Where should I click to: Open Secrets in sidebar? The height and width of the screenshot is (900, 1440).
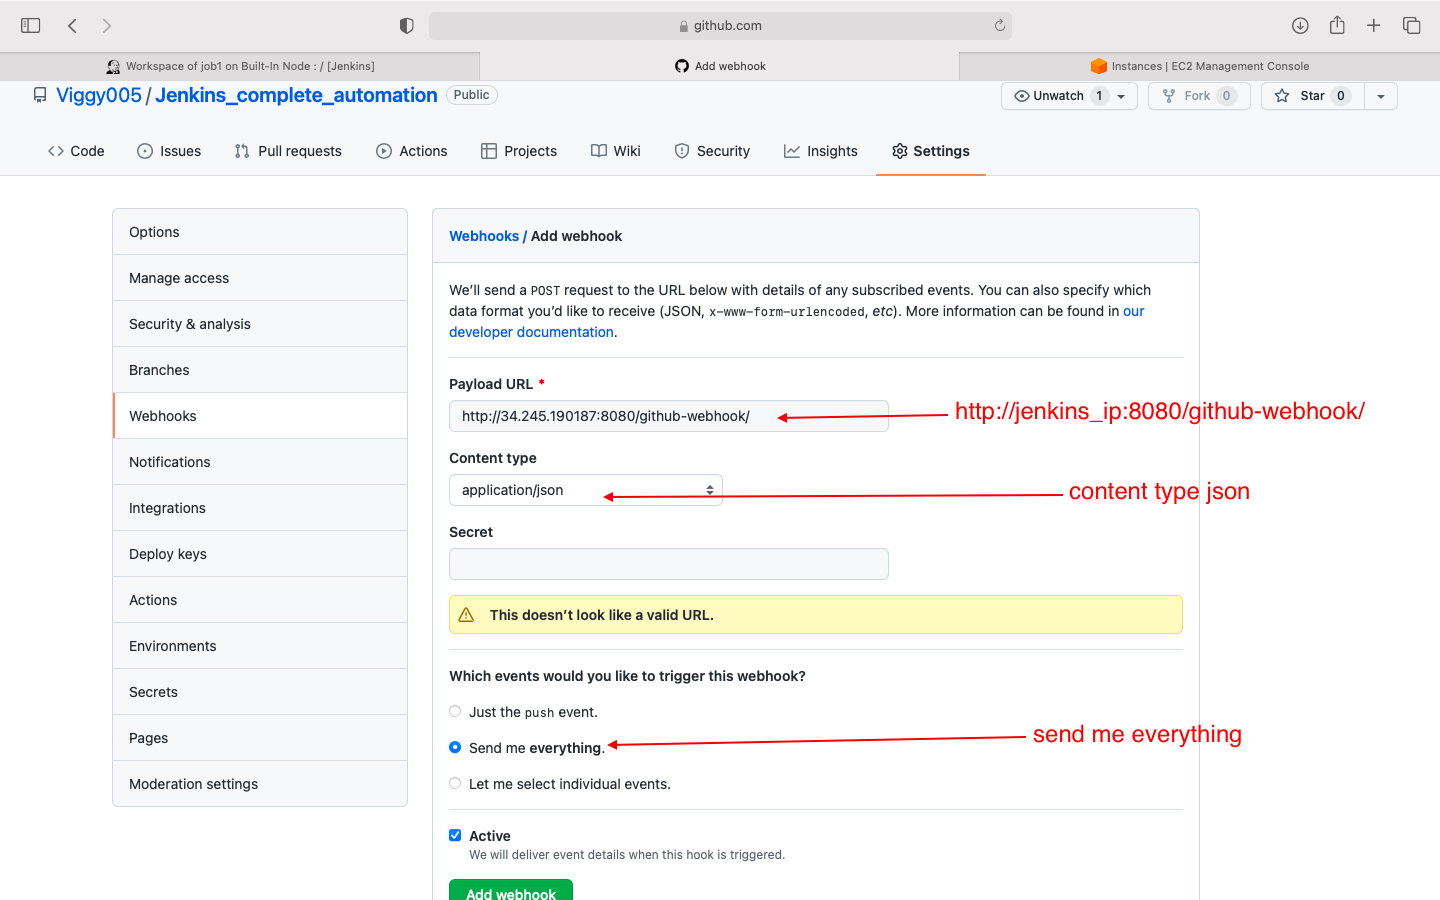point(260,692)
